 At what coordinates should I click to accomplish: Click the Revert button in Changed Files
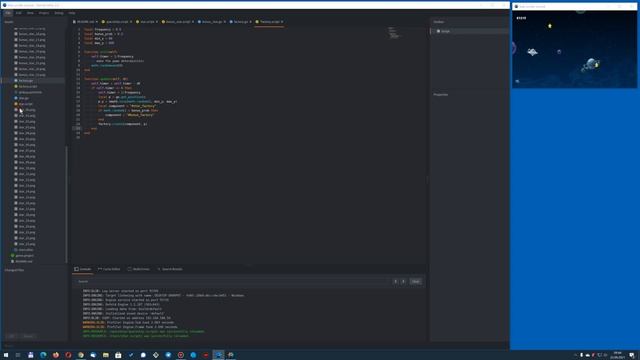coord(28,336)
